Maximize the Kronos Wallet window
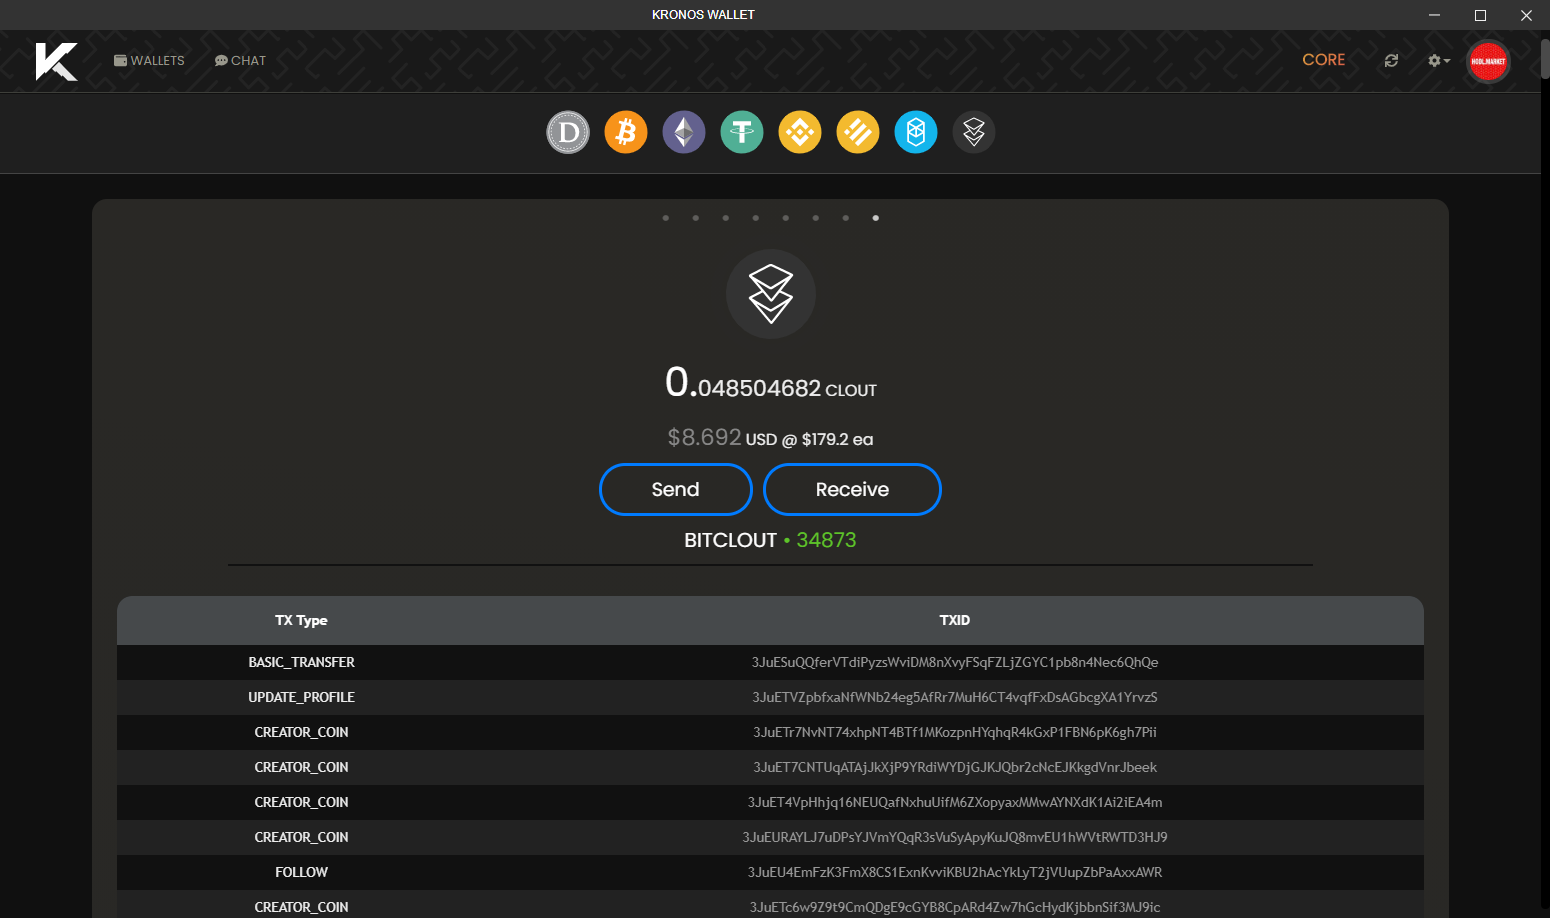This screenshot has width=1550, height=918. 1480,15
